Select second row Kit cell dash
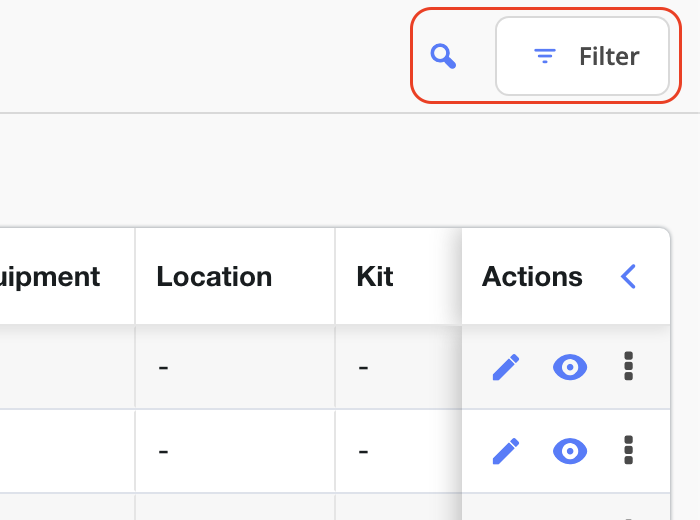The image size is (700, 520). click(x=363, y=452)
